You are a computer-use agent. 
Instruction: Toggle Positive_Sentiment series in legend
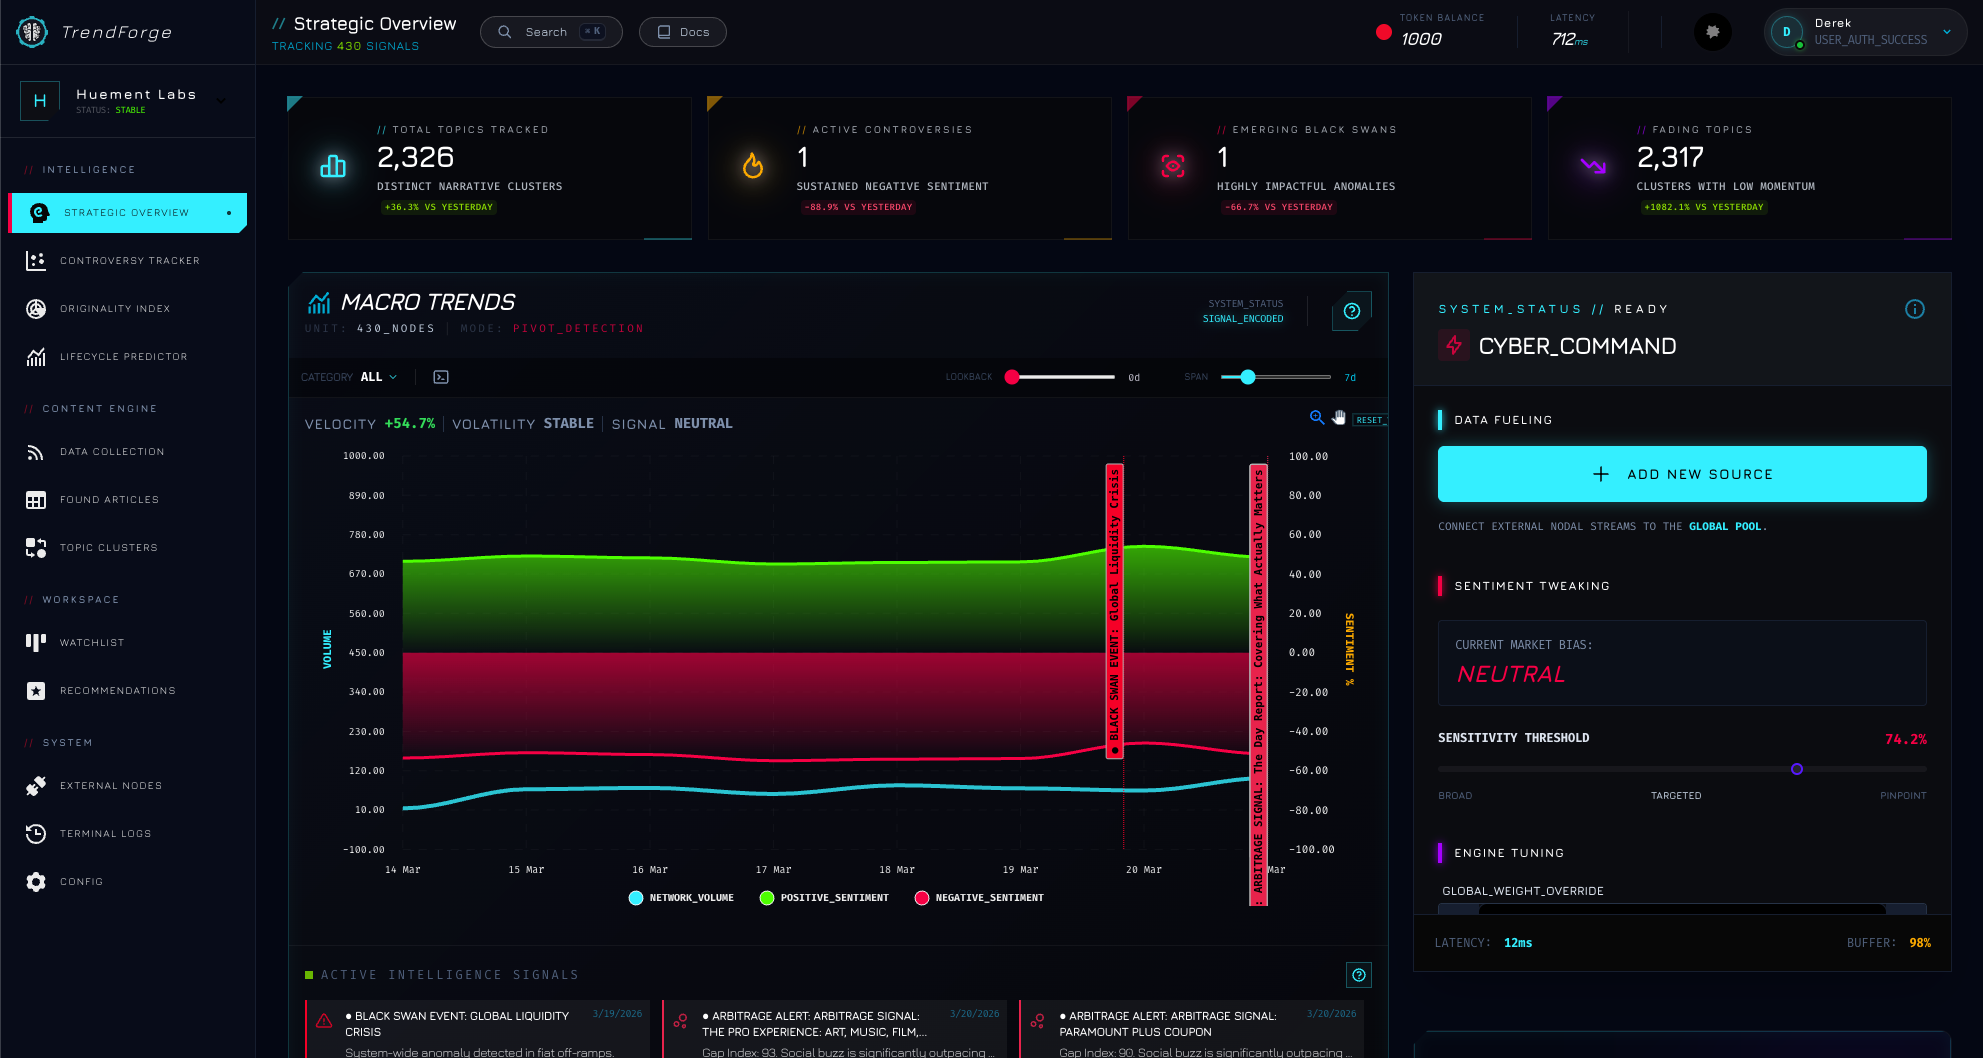[824, 898]
